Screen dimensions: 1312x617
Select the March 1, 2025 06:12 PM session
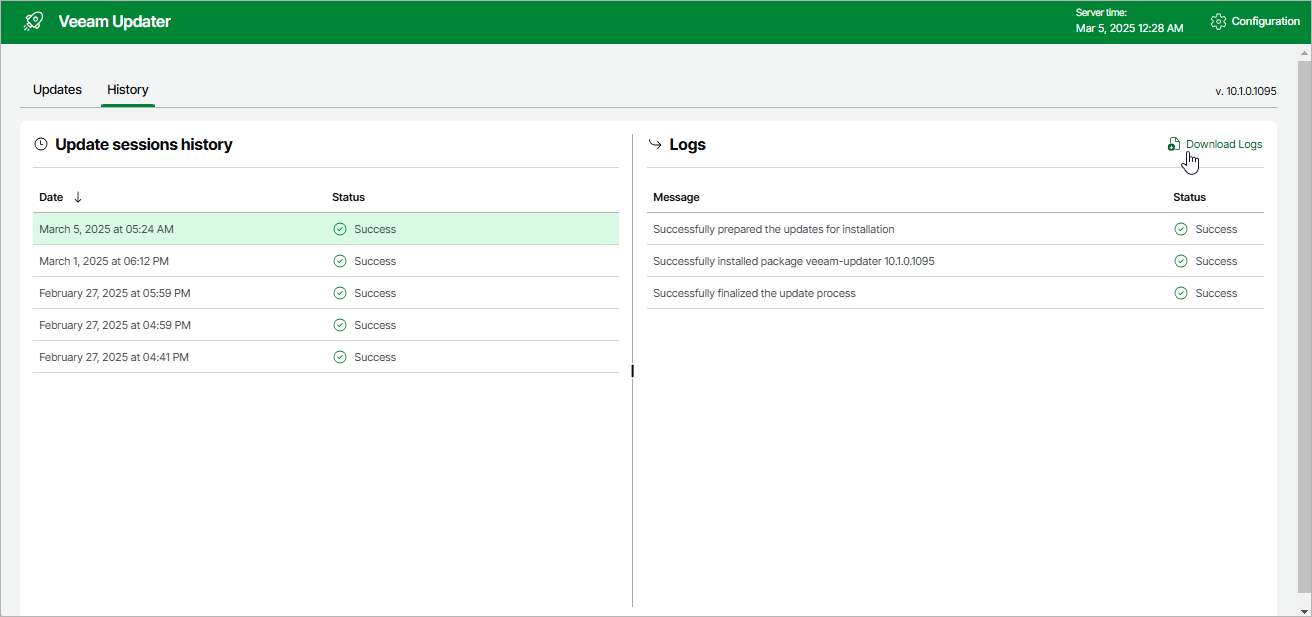[x=103, y=261]
